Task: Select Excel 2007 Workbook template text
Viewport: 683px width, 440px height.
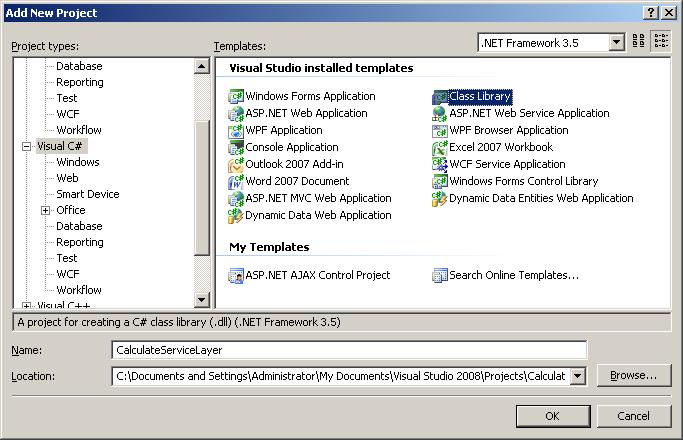Action: coord(501,147)
